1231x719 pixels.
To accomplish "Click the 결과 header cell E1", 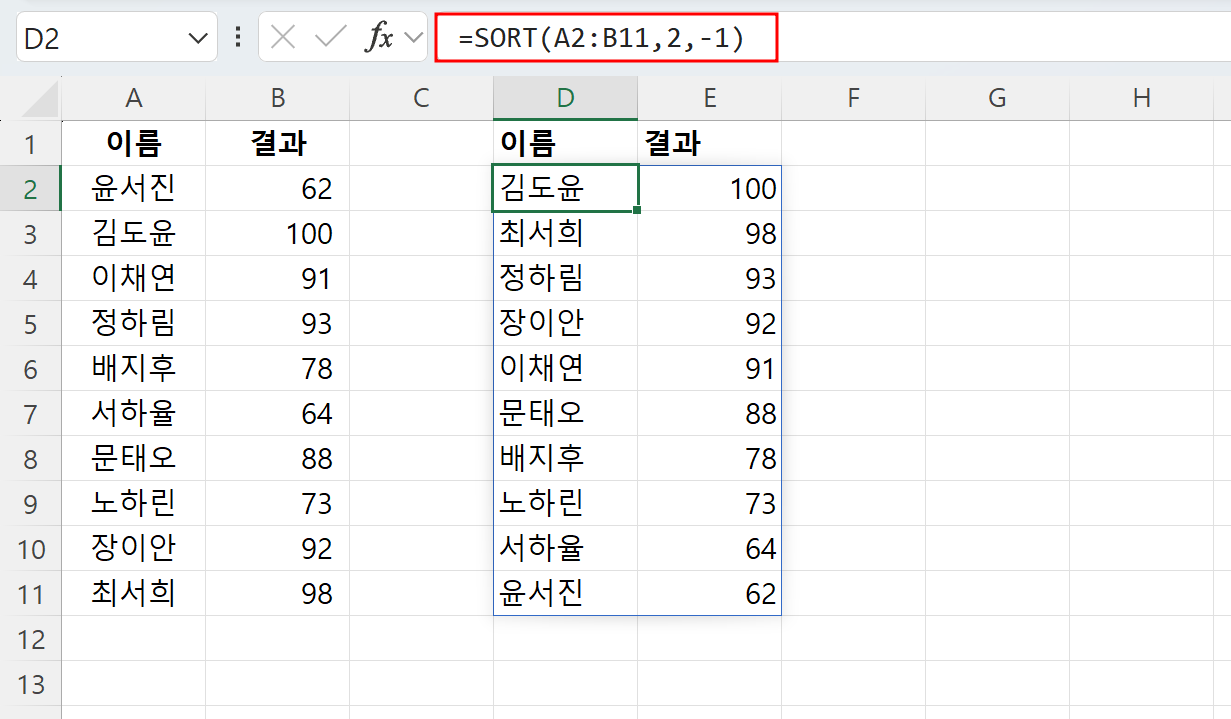I will click(x=710, y=143).
